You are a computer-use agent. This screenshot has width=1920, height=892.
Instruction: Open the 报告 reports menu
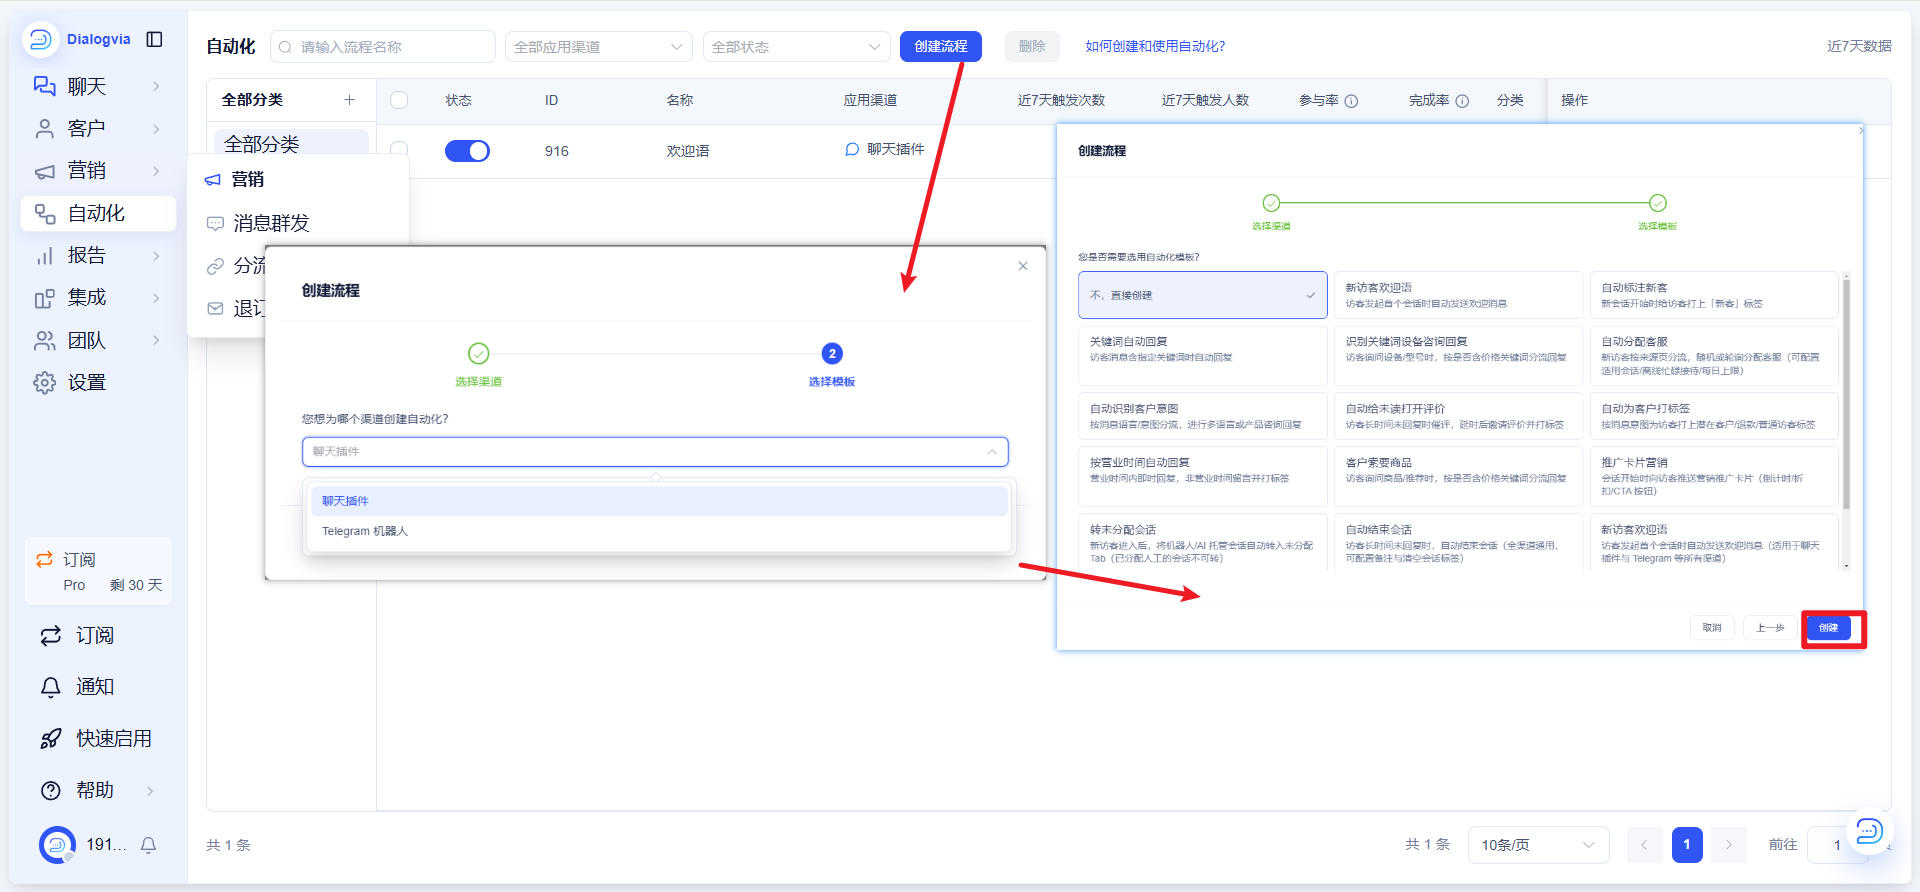tap(97, 256)
